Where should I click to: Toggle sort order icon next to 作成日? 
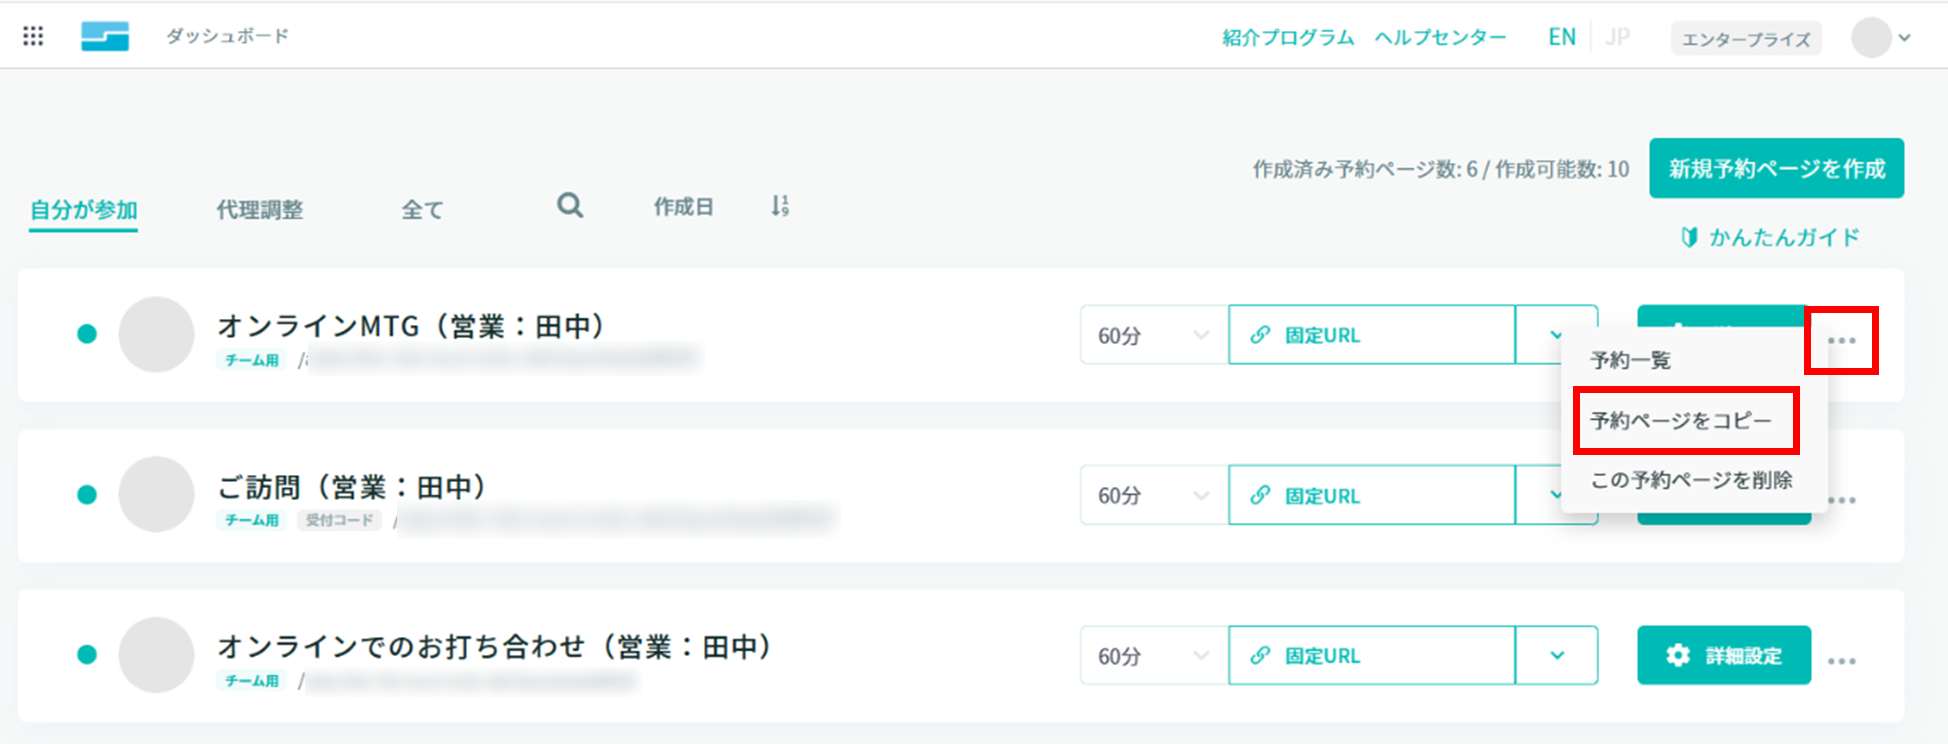780,206
